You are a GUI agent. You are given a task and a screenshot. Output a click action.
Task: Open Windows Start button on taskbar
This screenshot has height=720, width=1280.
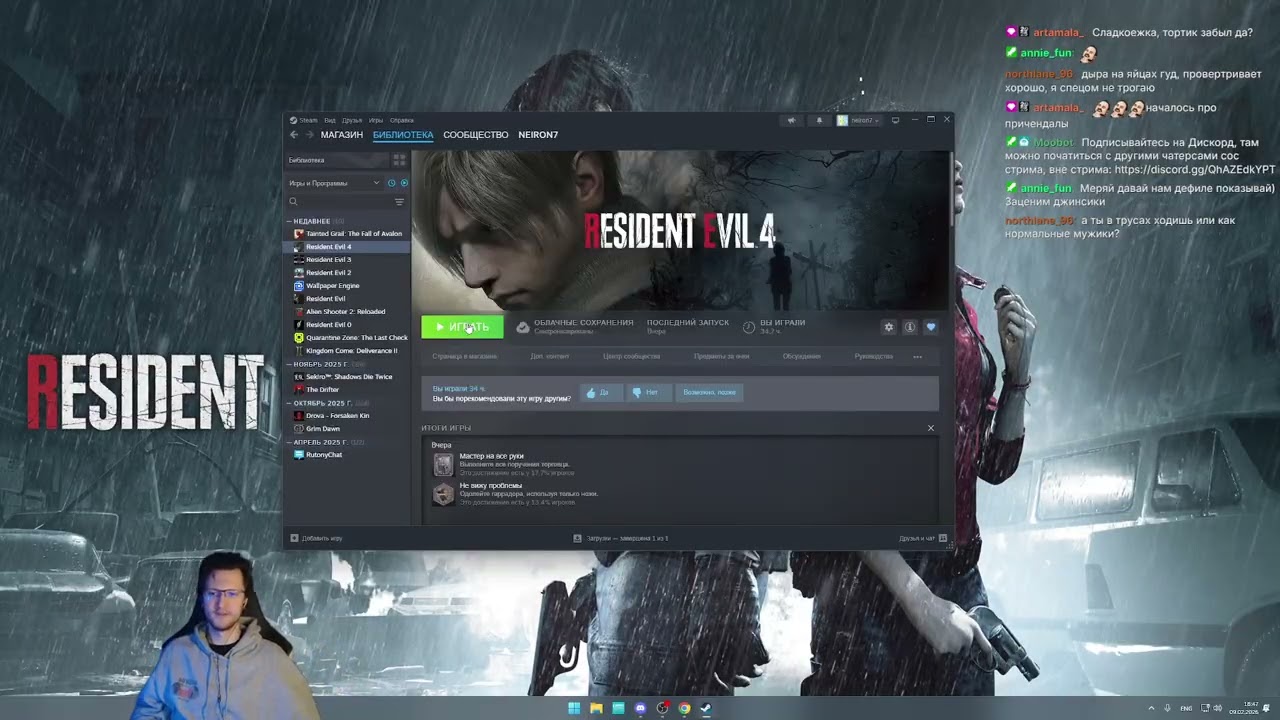pos(574,708)
